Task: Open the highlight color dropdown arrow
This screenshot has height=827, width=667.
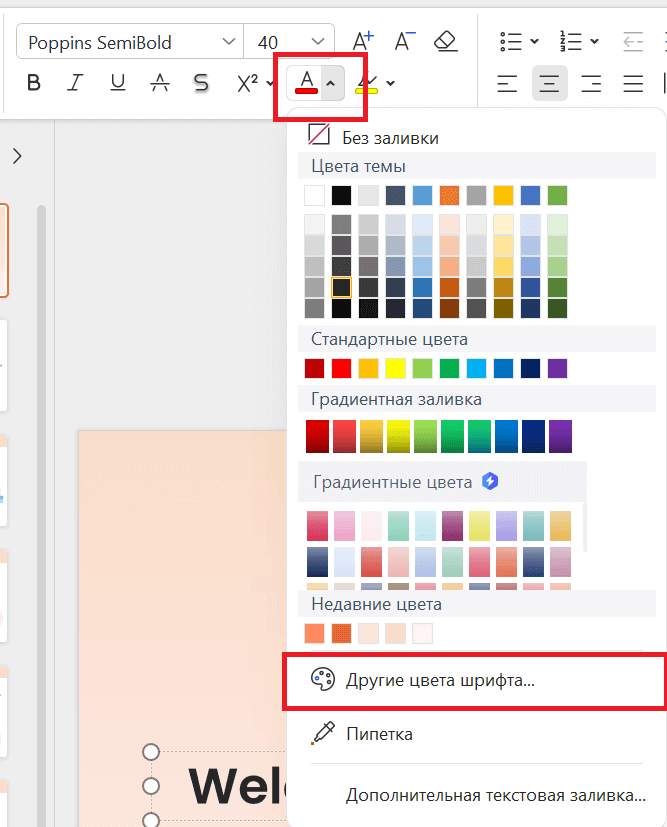Action: click(390, 83)
